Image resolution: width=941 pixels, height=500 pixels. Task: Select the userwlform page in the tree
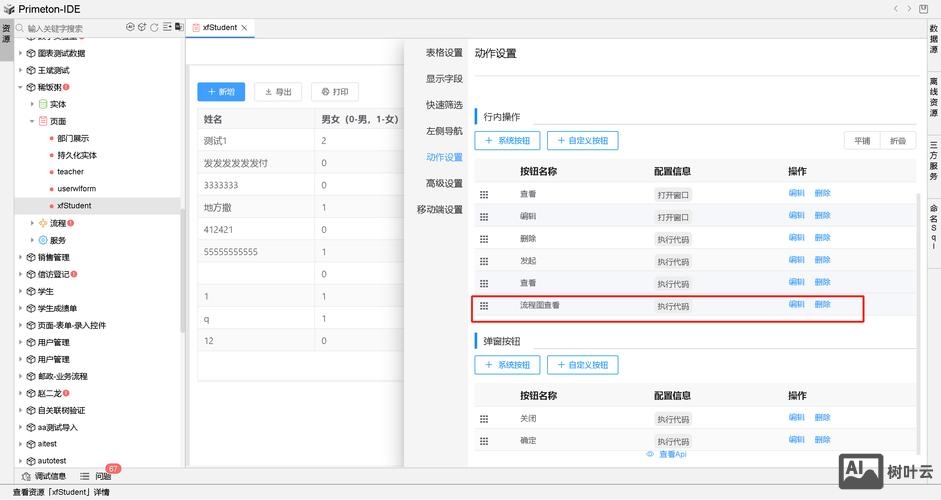point(76,188)
